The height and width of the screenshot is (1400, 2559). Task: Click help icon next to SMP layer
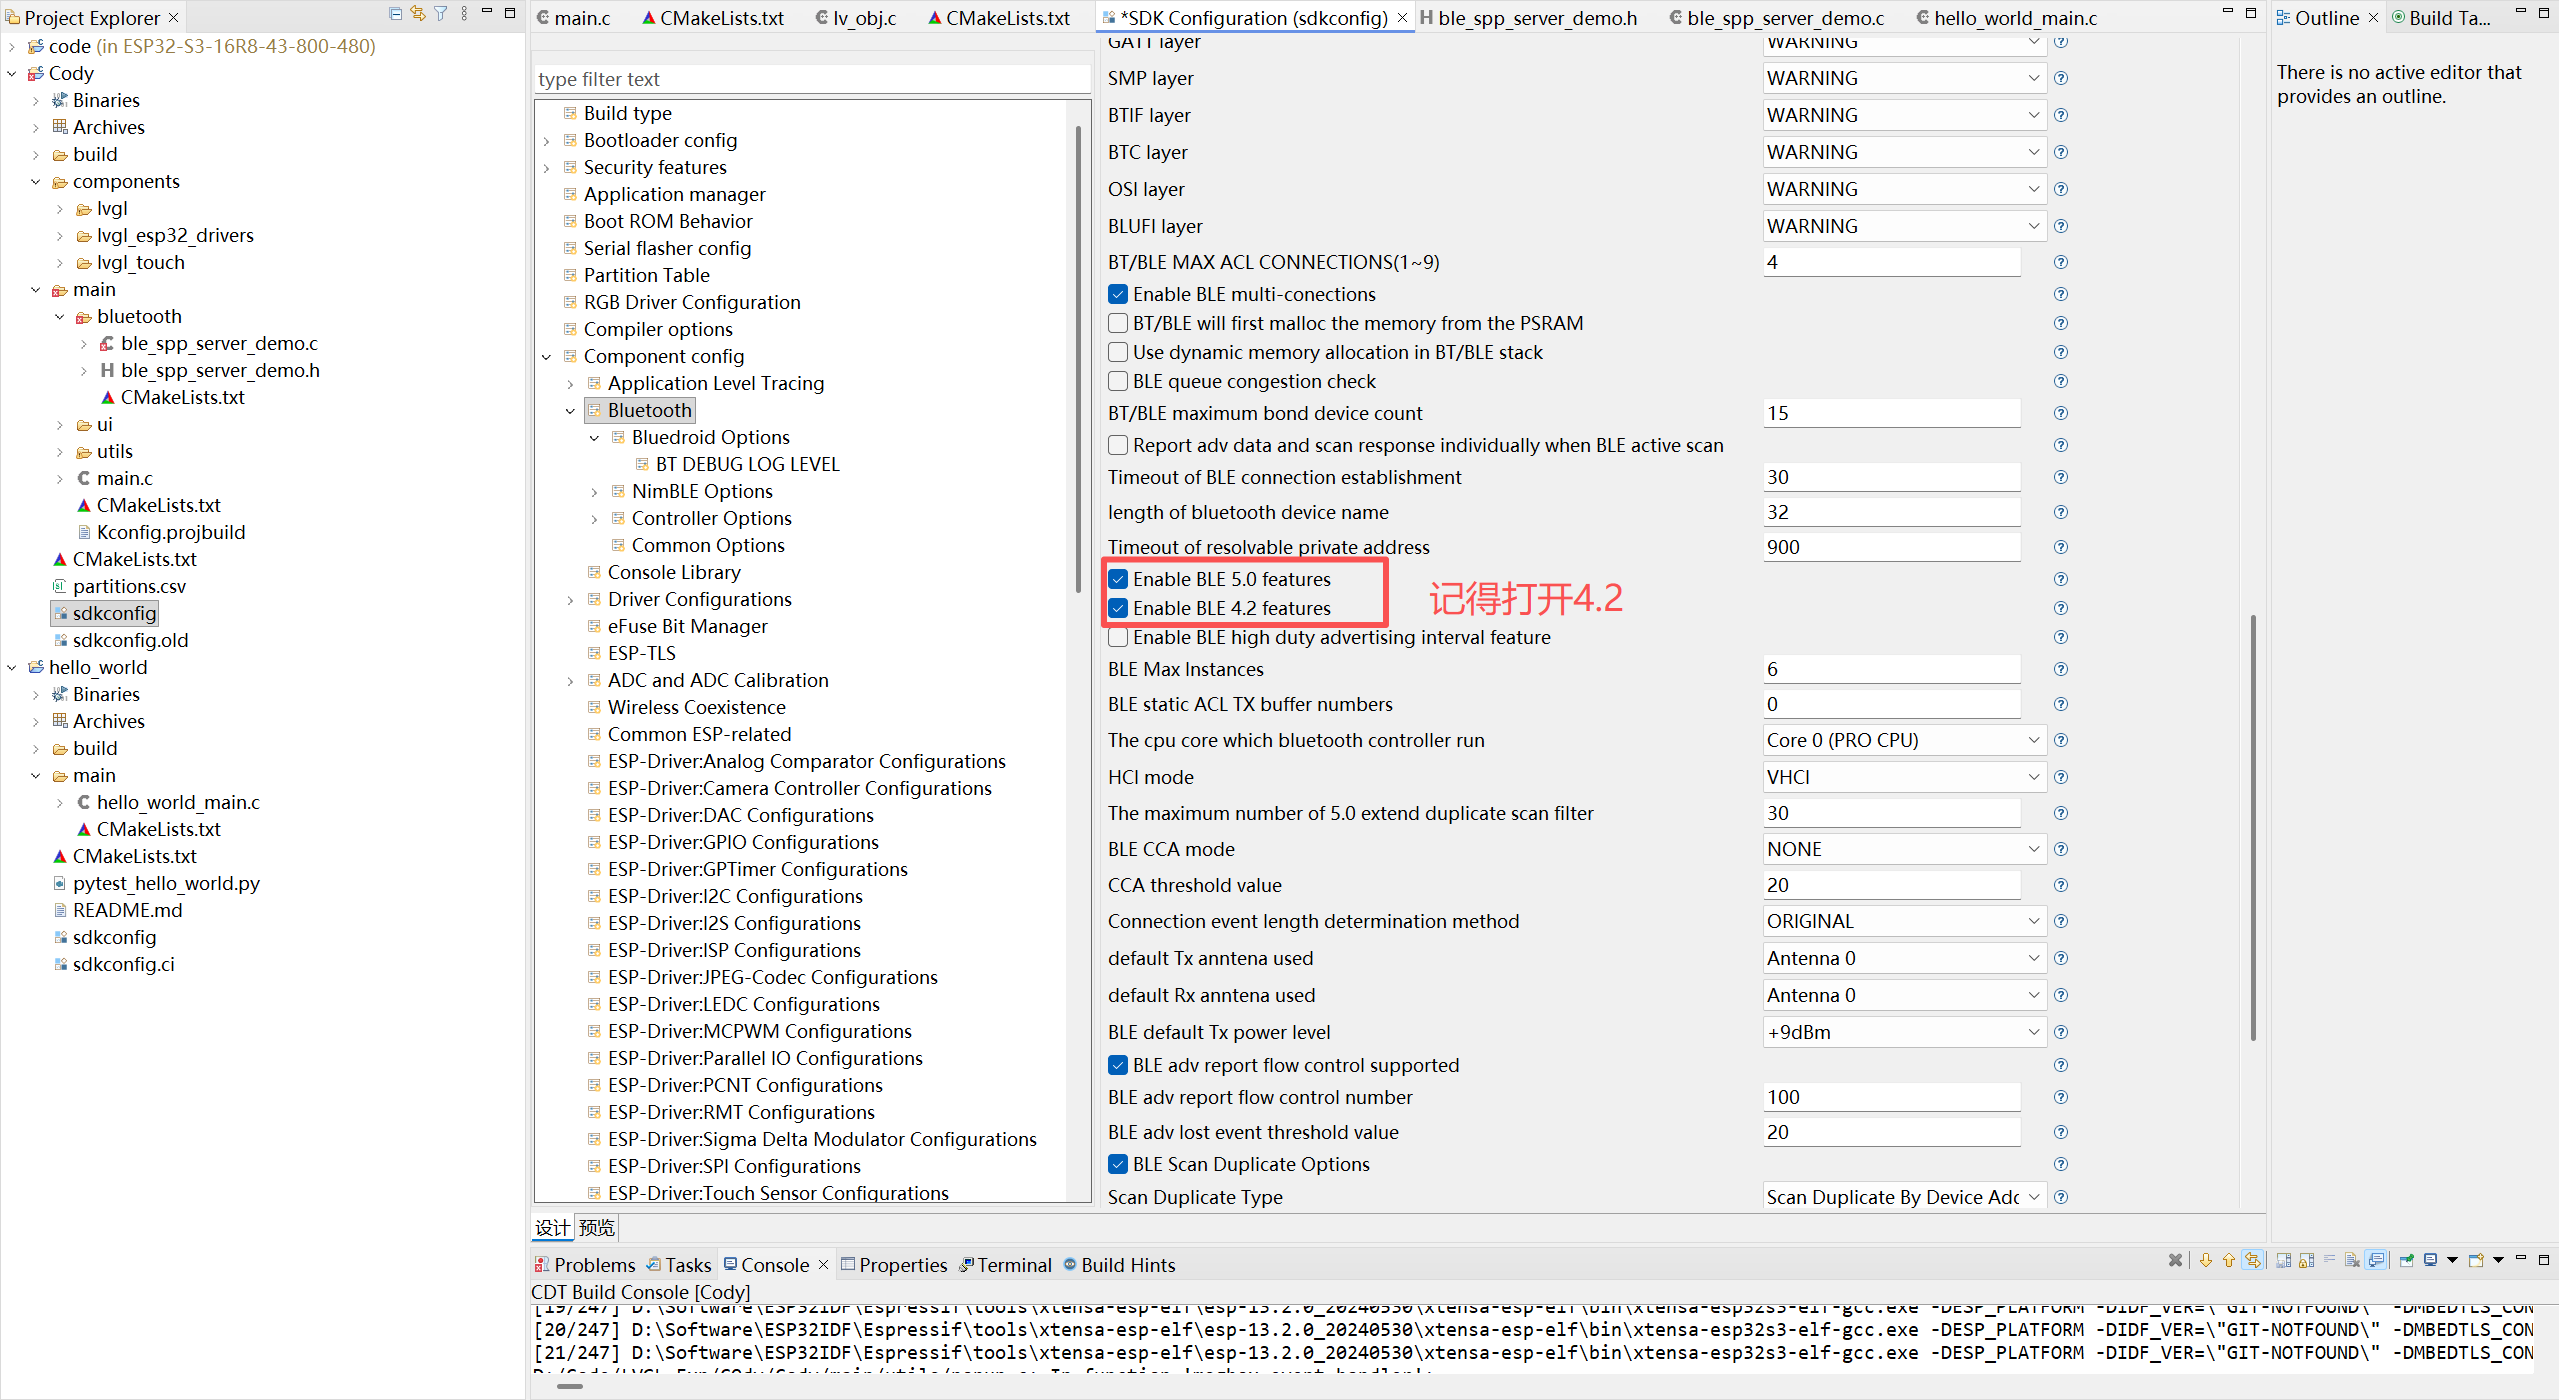click(2061, 78)
